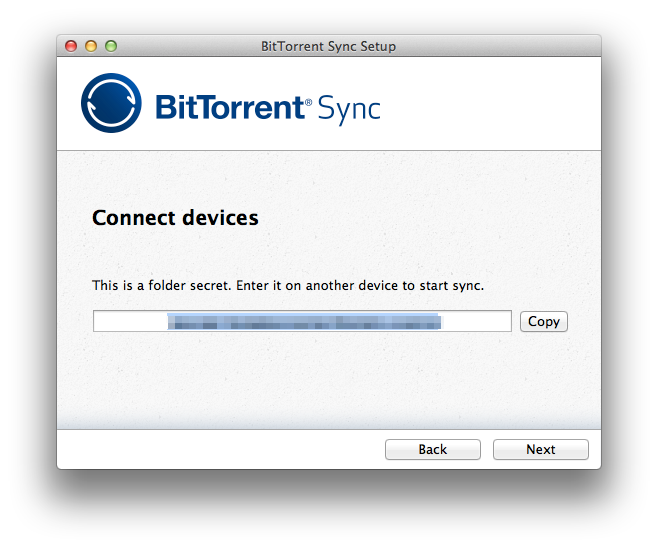The height and width of the screenshot is (548, 658).
Task: Zoom the window with the green button
Action: coord(111,46)
